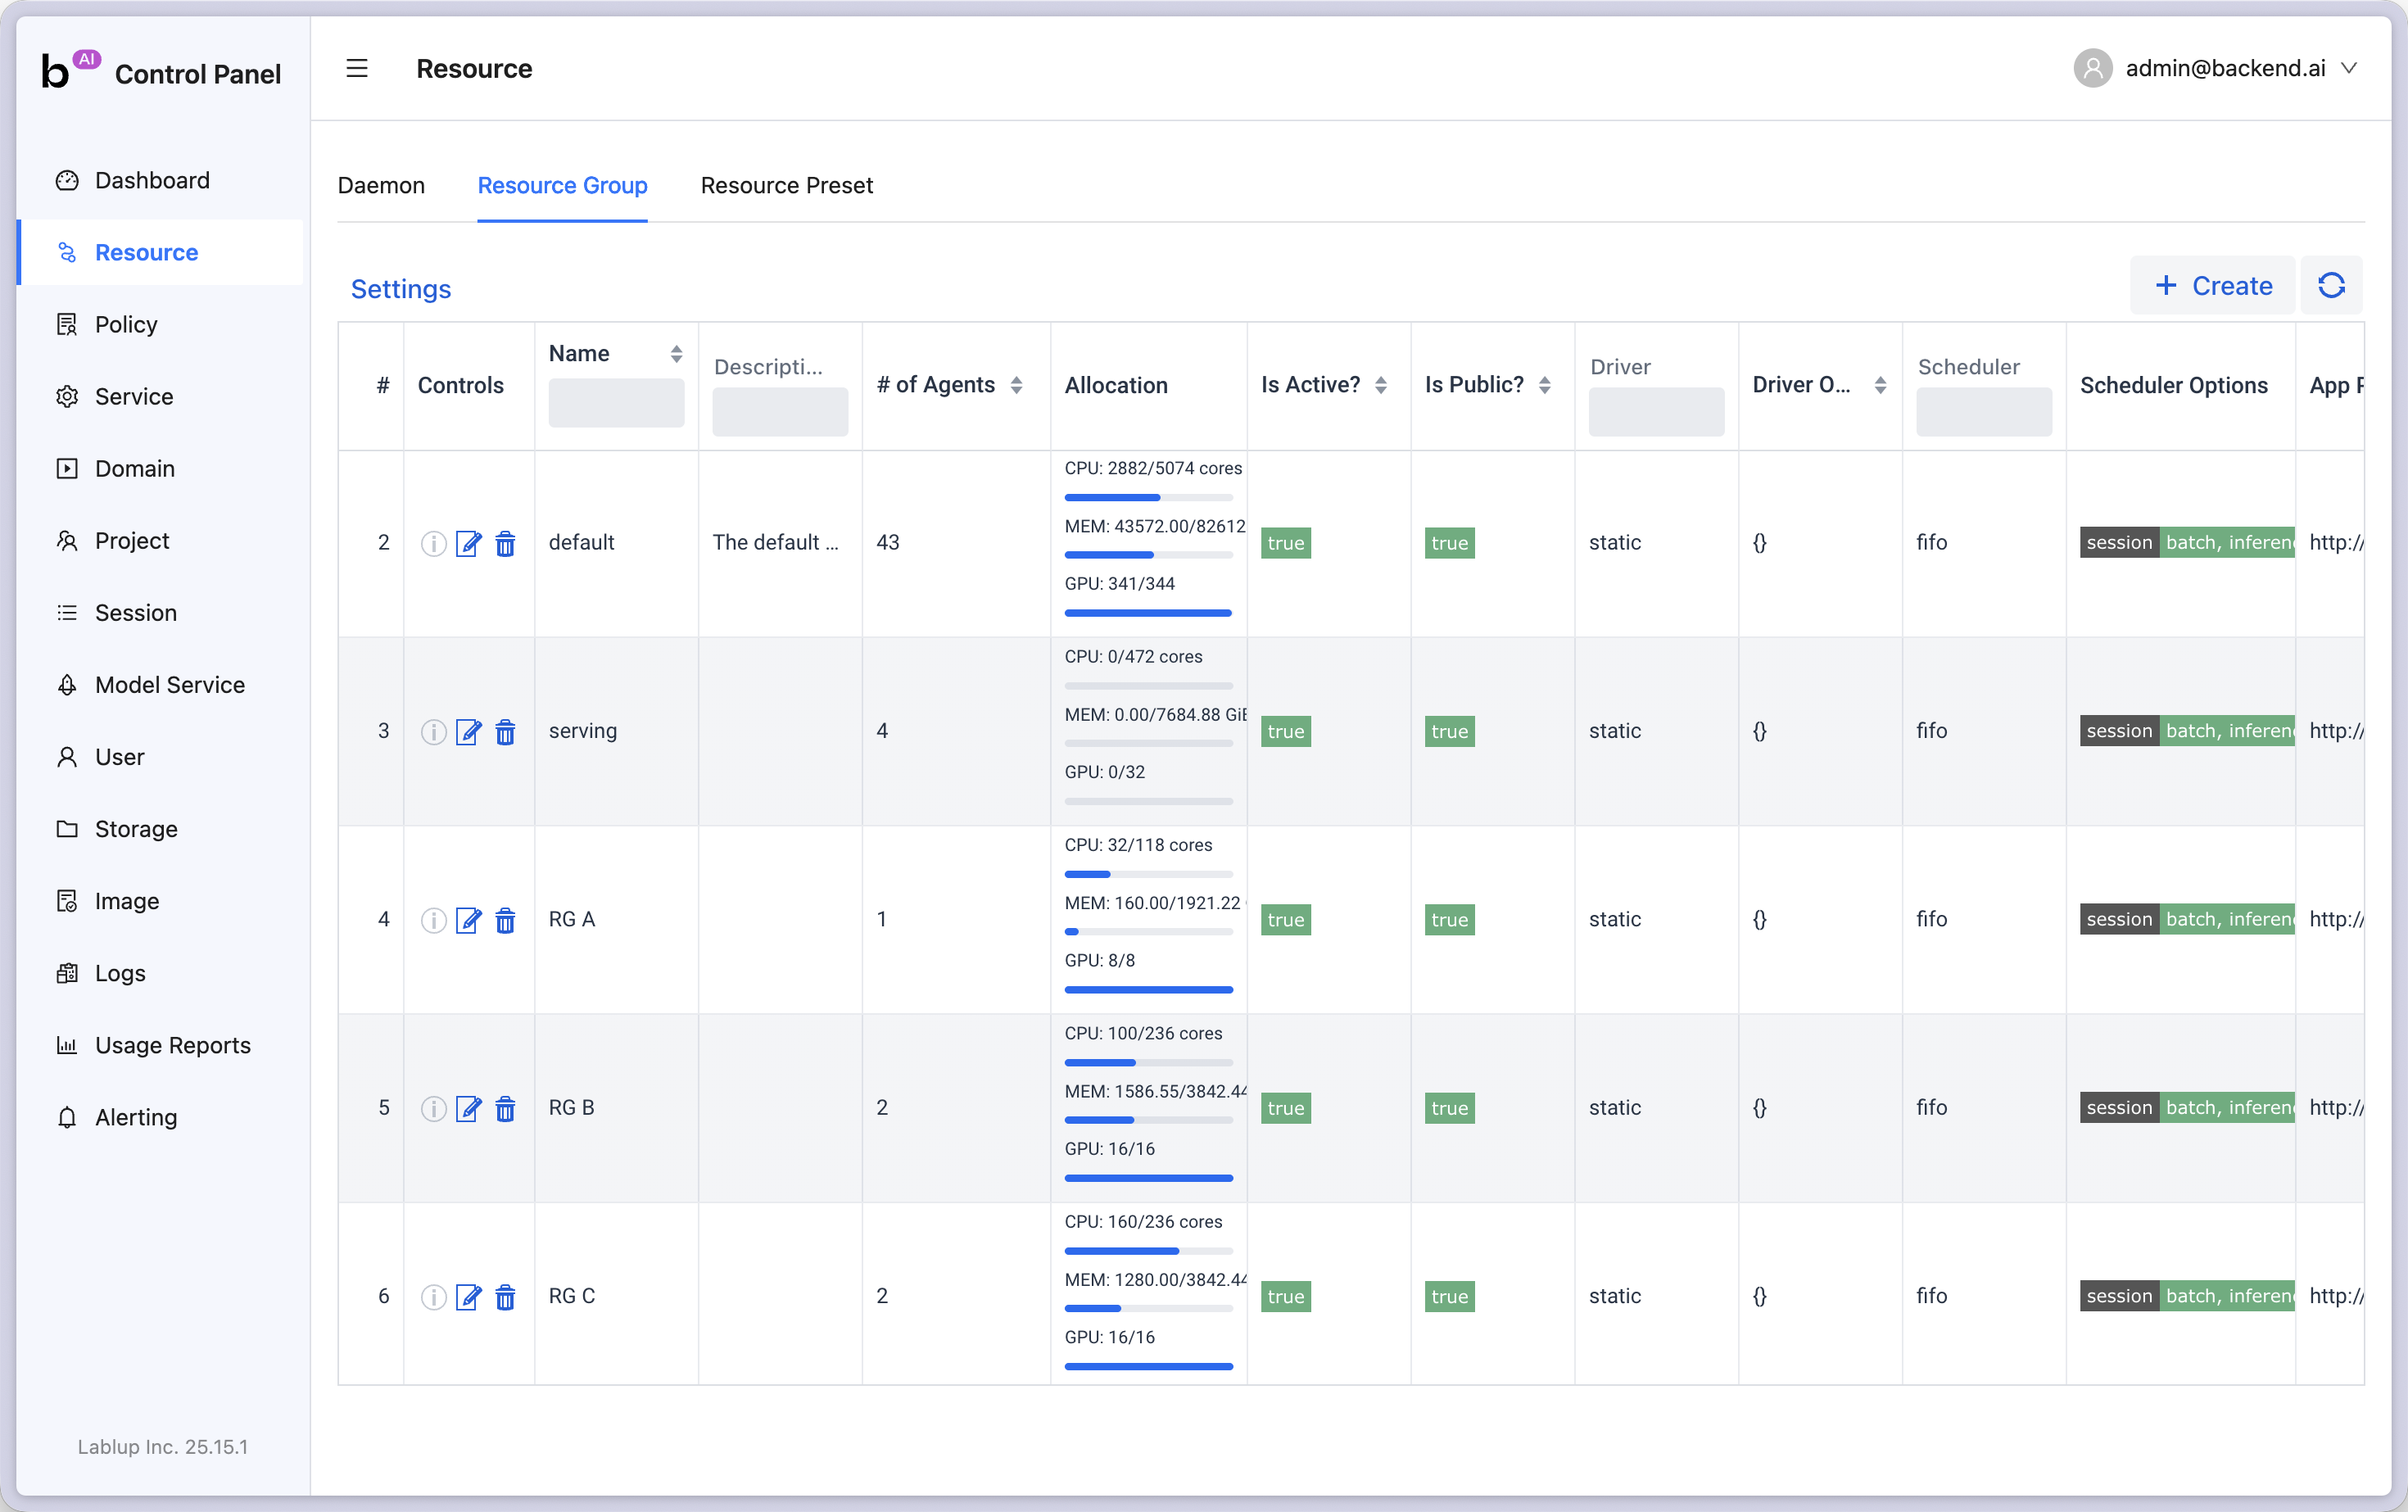Edit the RG C resource group

[468, 1297]
